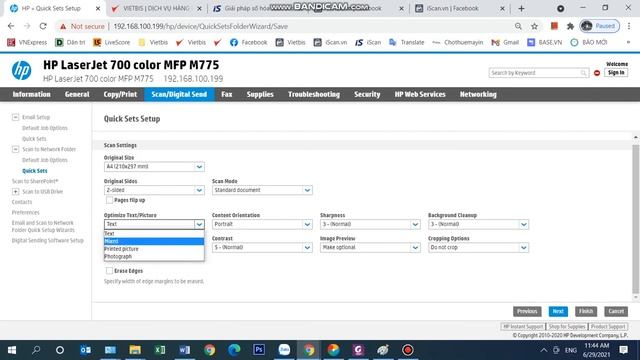Click the red stop icon beside Sign In
The height and width of the screenshot is (360, 640).
click(597, 73)
